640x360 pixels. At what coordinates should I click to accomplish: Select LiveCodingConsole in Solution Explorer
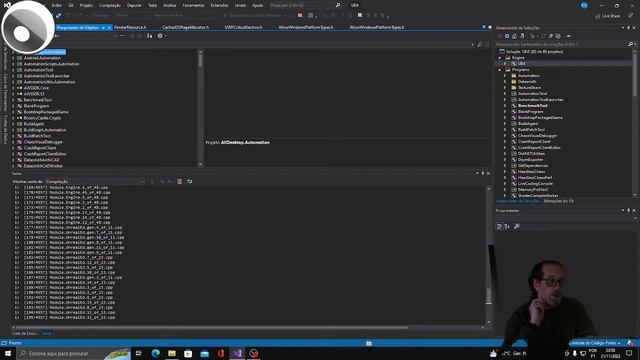click(x=536, y=184)
